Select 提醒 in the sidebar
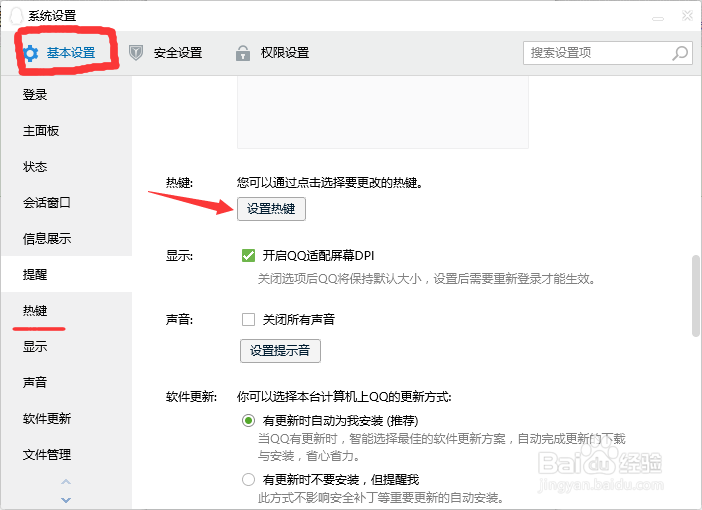 coord(66,274)
